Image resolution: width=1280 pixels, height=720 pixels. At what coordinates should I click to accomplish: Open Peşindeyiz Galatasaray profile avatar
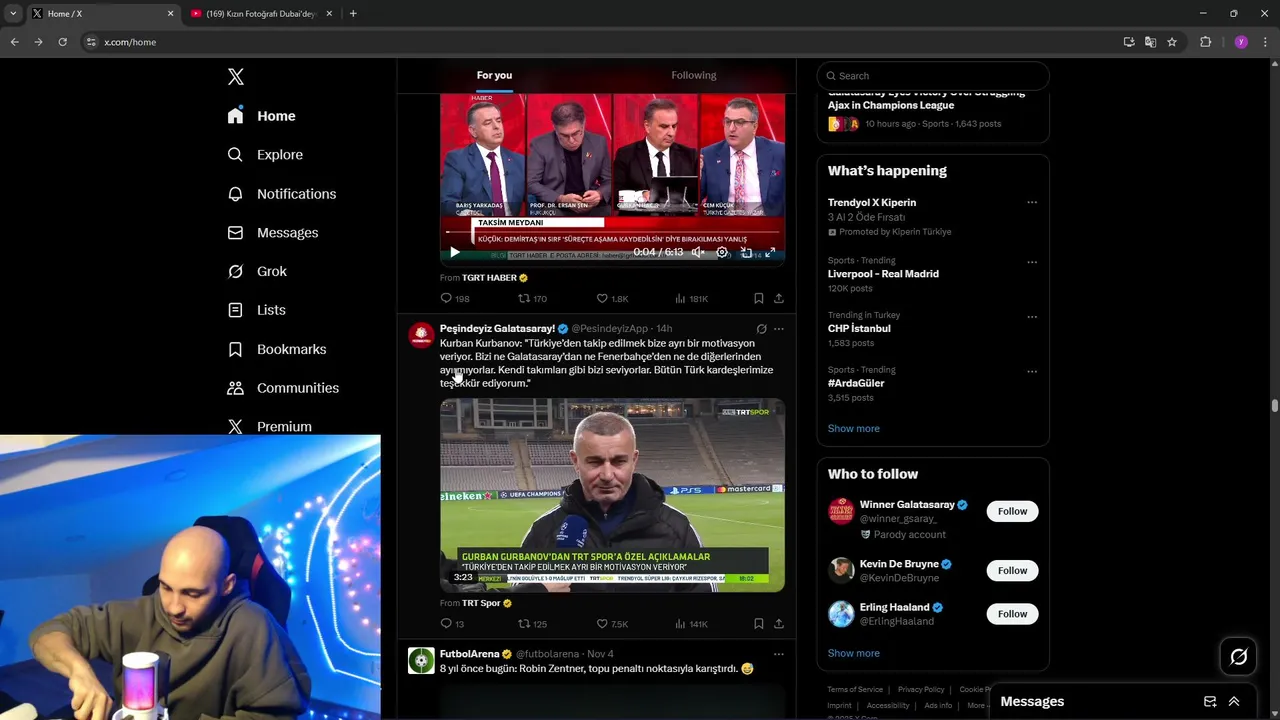click(421, 335)
